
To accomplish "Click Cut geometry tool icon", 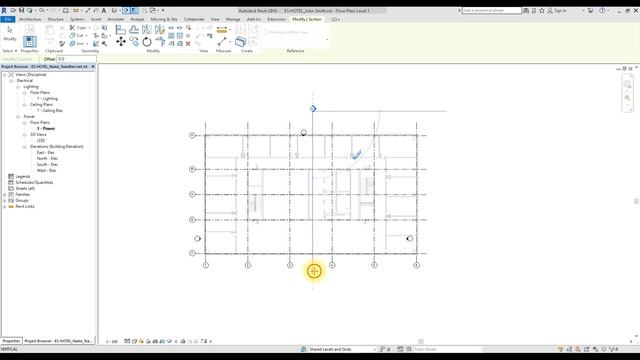I will pos(72,36).
